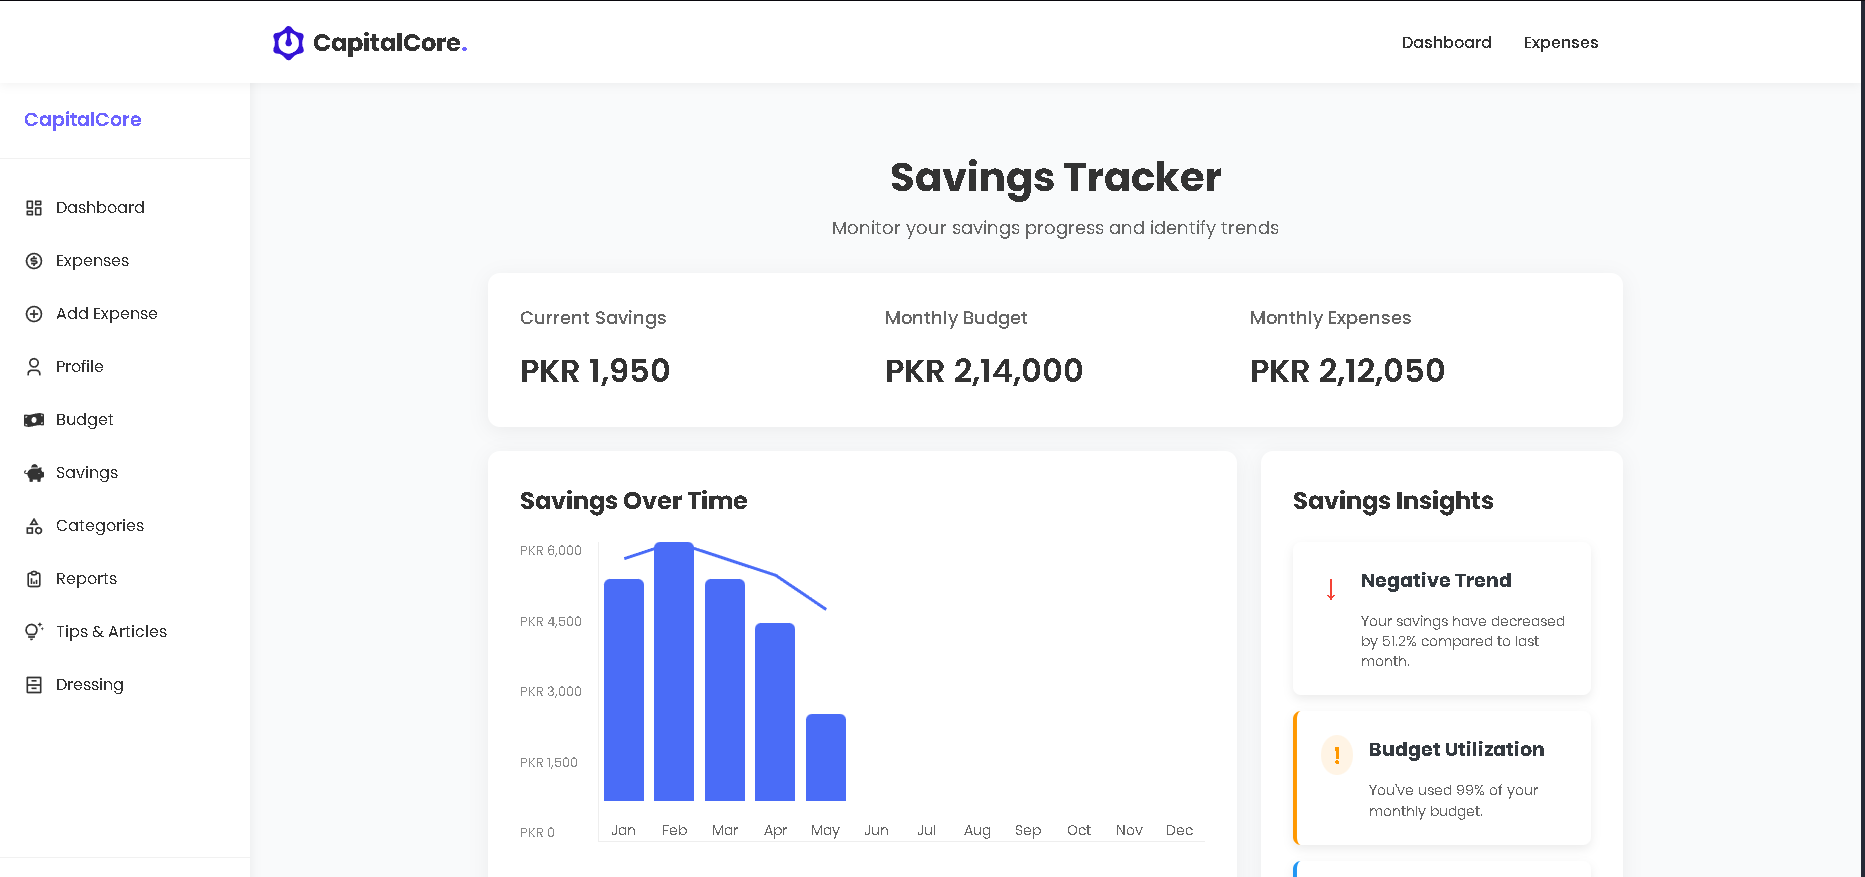Click CapitalCore brand text in header
1865x877 pixels.
pos(389,43)
